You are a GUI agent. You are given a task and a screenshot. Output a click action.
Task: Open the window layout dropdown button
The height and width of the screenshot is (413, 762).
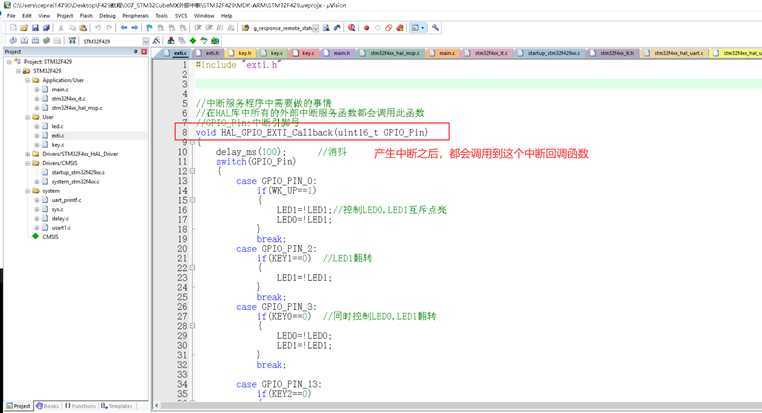pos(417,28)
